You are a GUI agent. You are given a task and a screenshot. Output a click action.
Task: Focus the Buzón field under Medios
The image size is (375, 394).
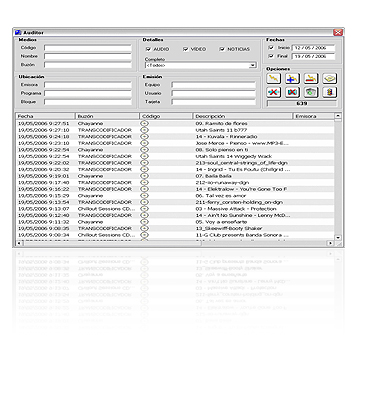88,65
